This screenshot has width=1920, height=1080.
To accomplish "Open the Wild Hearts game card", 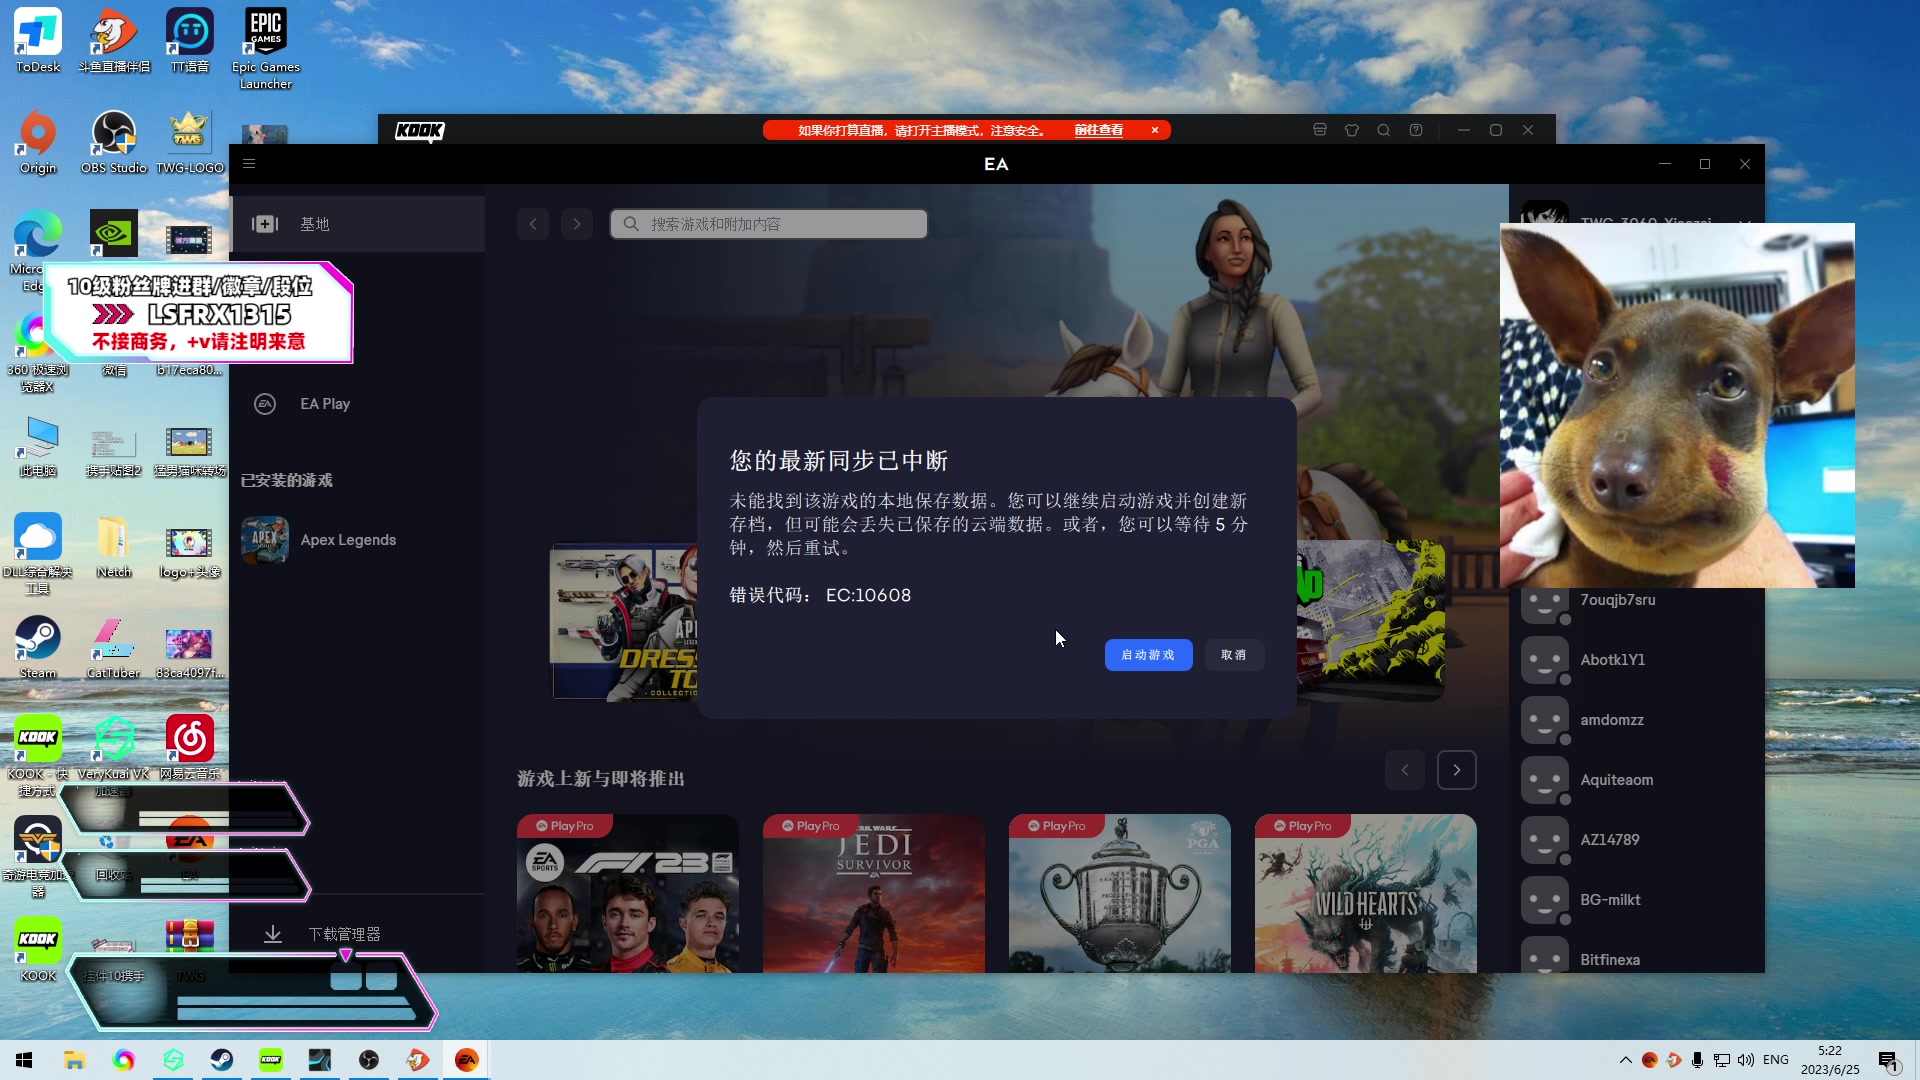I will (x=1366, y=893).
